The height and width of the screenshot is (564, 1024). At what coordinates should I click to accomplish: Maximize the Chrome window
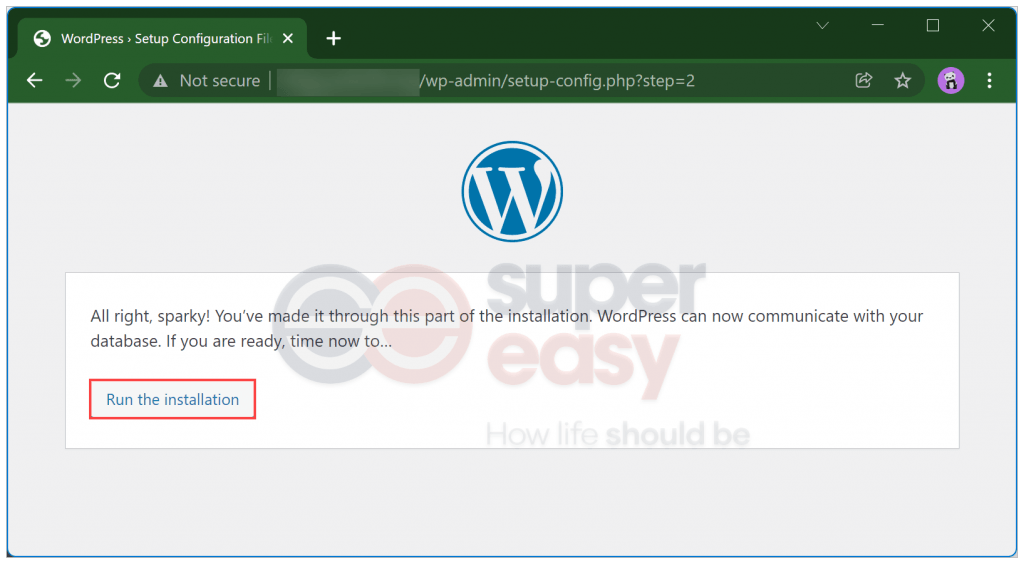pyautogui.click(x=933, y=25)
